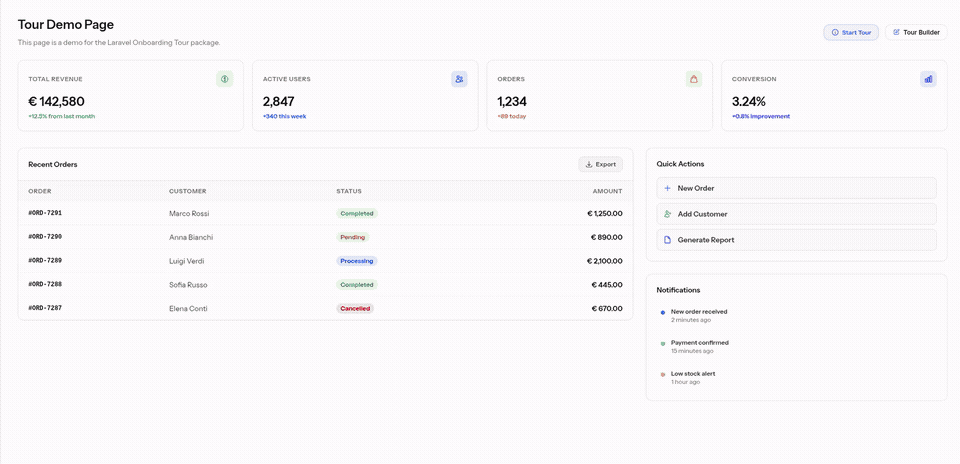Viewport: 960px width, 464px height.
Task: Click the Cancelled status badge for Elena Conti
Action: [355, 309]
